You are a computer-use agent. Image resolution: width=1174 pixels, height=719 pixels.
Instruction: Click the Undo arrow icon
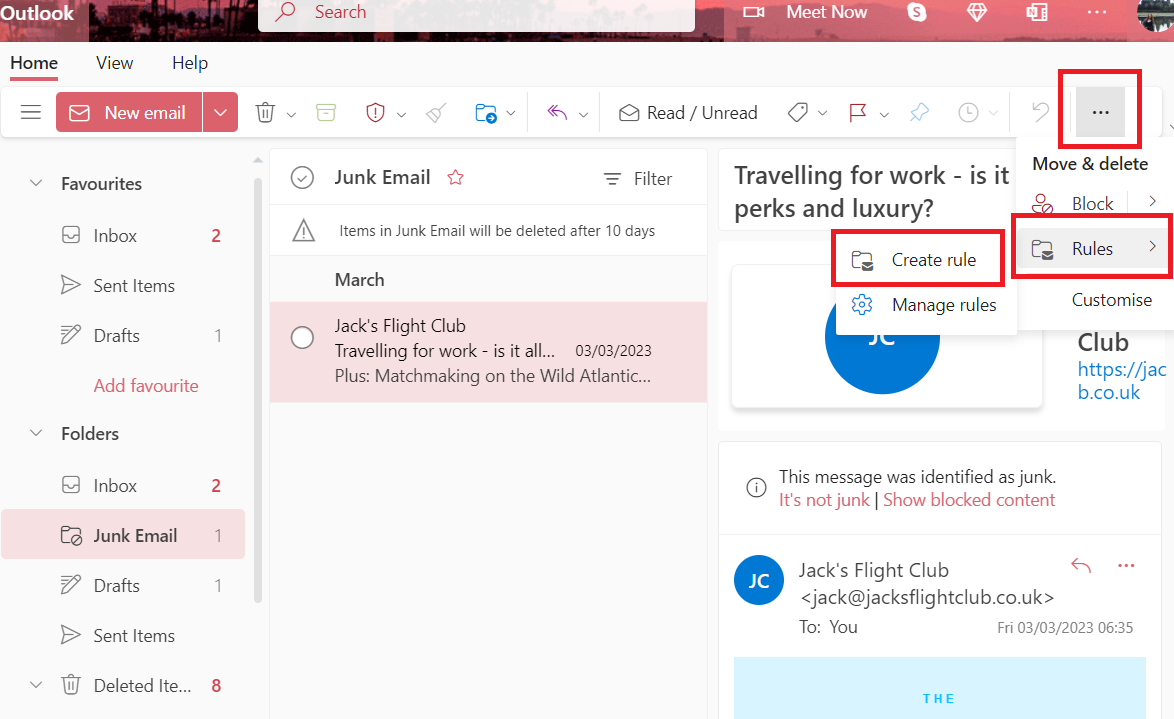(x=1040, y=113)
